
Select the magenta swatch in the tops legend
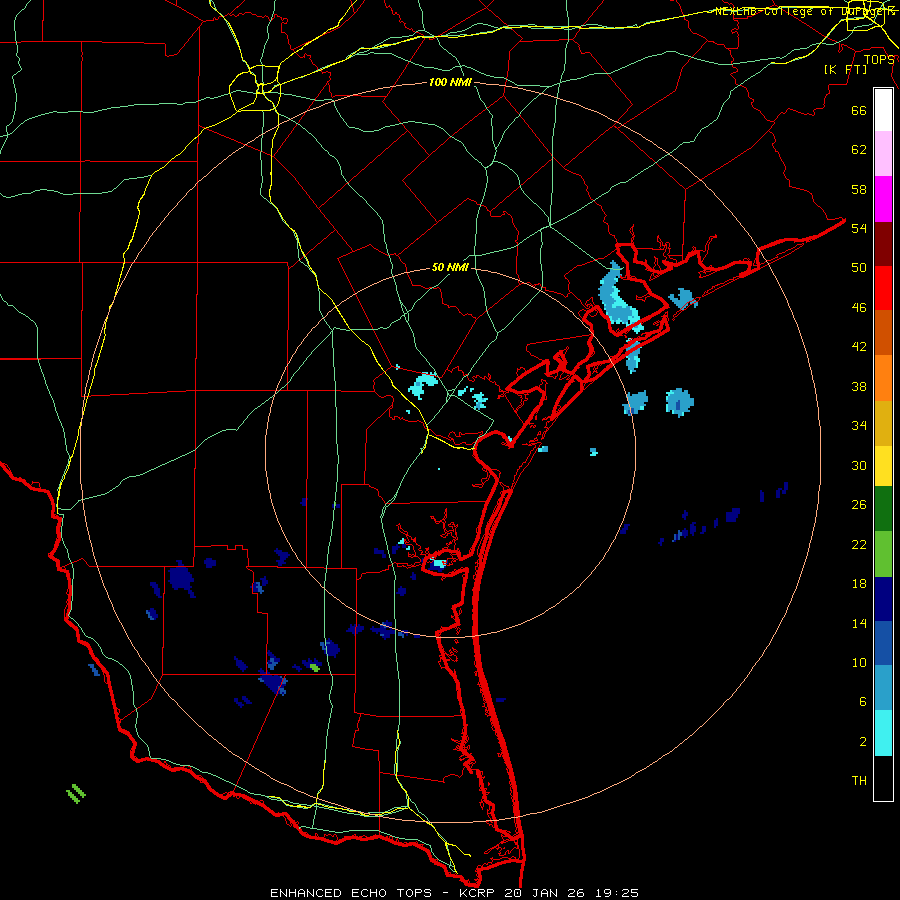pos(883,199)
